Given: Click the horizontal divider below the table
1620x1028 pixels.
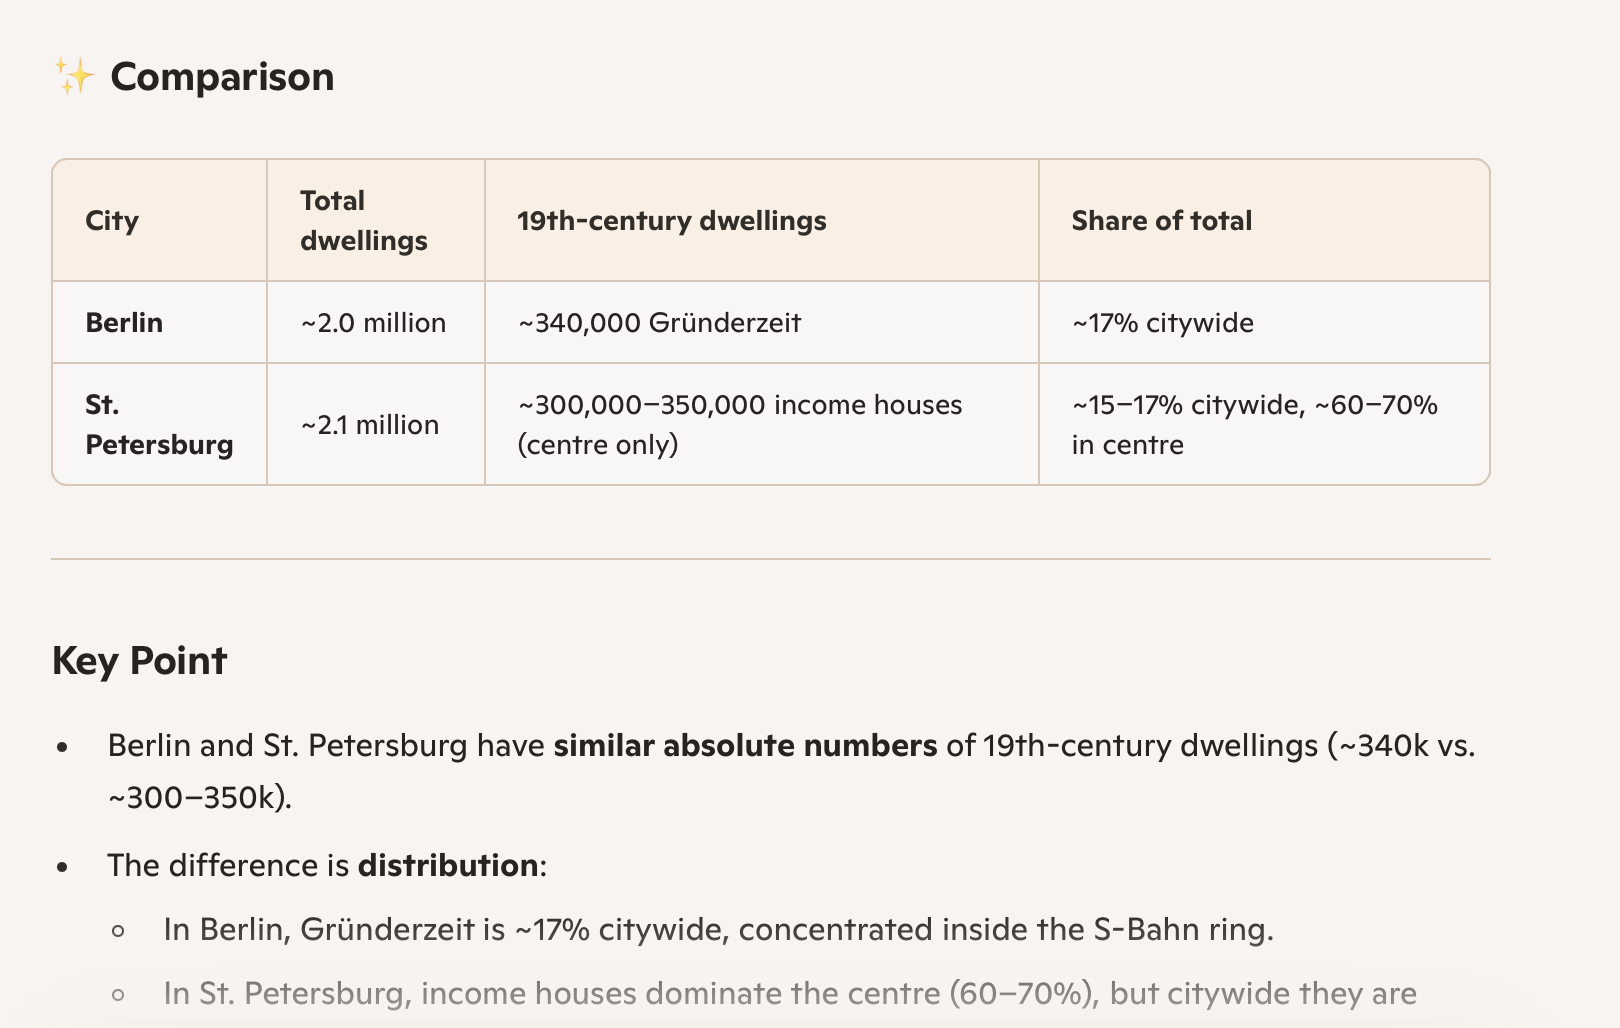Looking at the screenshot, I should (770, 559).
